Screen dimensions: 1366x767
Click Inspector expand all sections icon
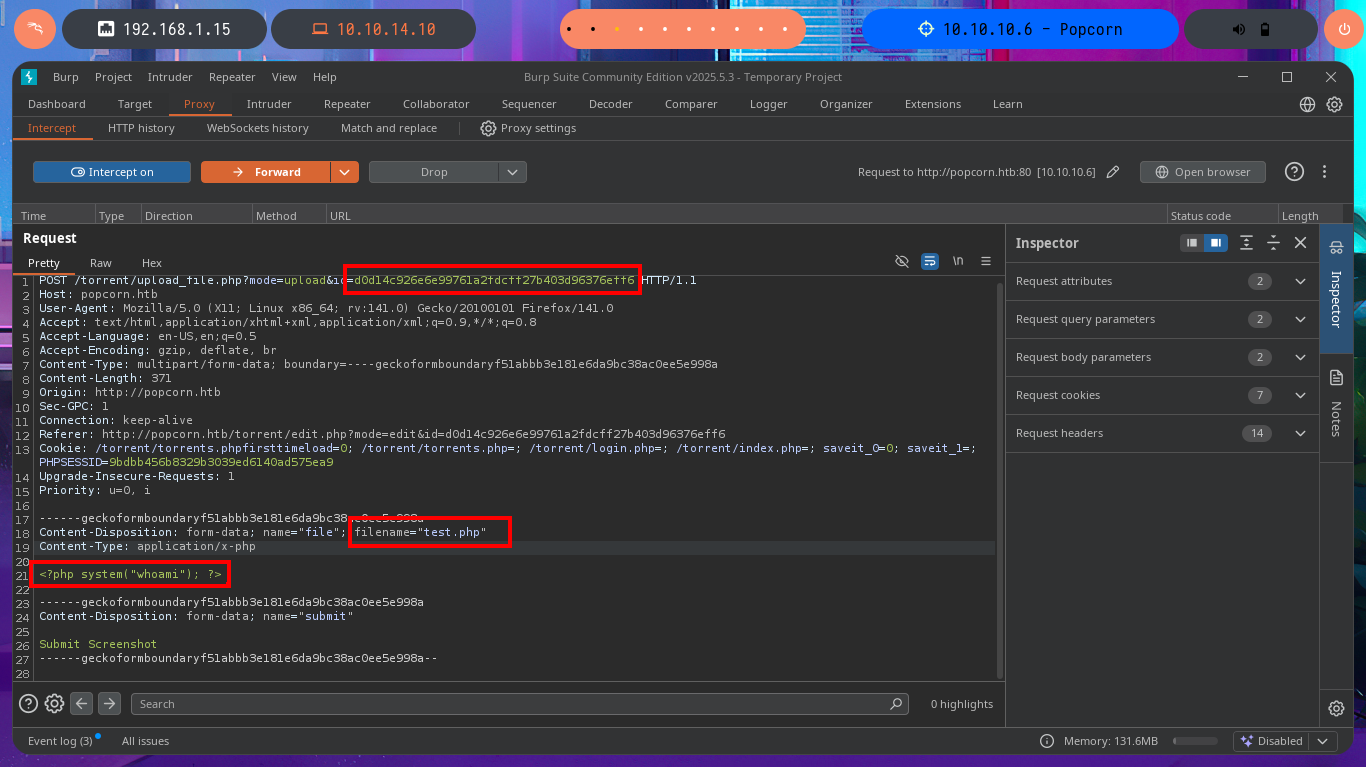click(1246, 243)
